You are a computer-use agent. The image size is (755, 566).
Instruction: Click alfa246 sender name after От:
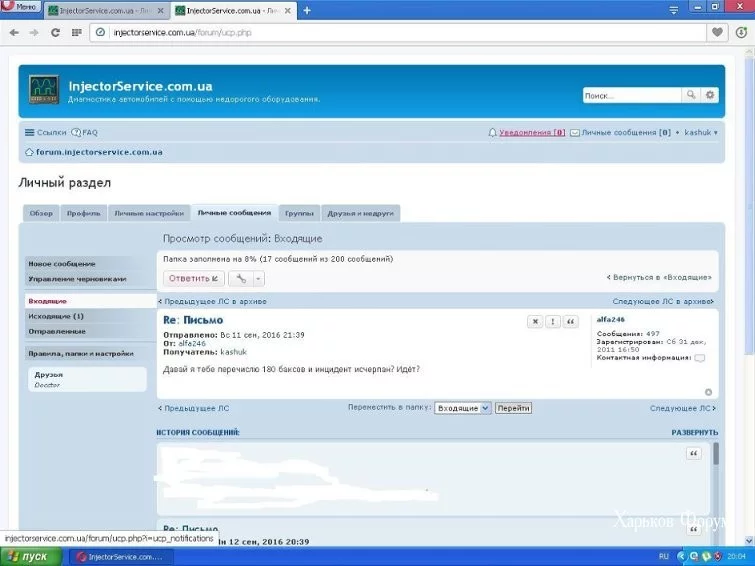tap(192, 343)
